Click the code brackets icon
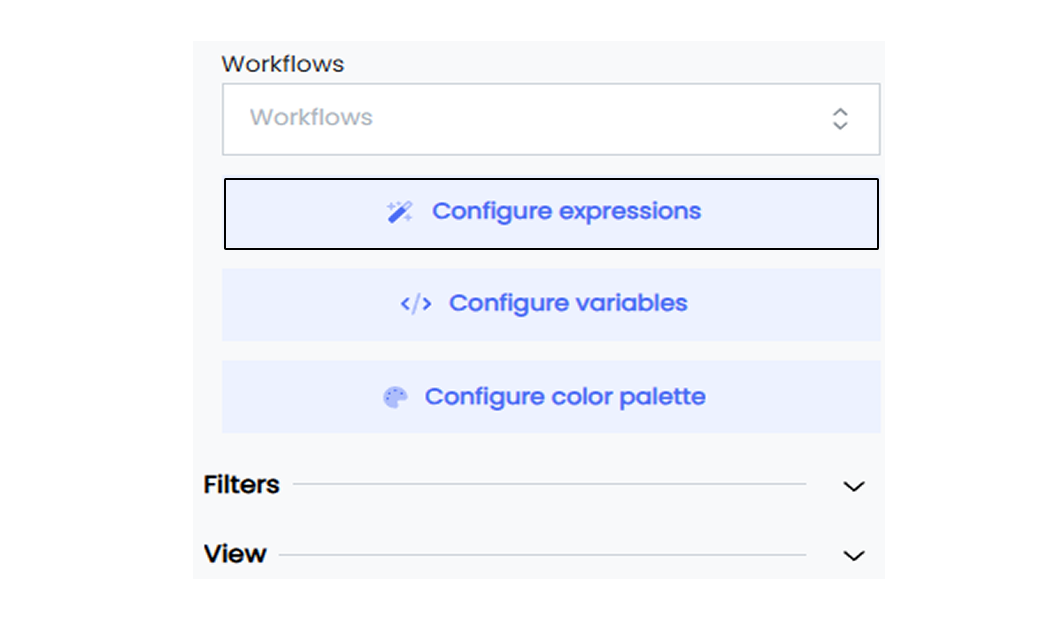The width and height of the screenshot is (1040, 620). click(x=416, y=304)
